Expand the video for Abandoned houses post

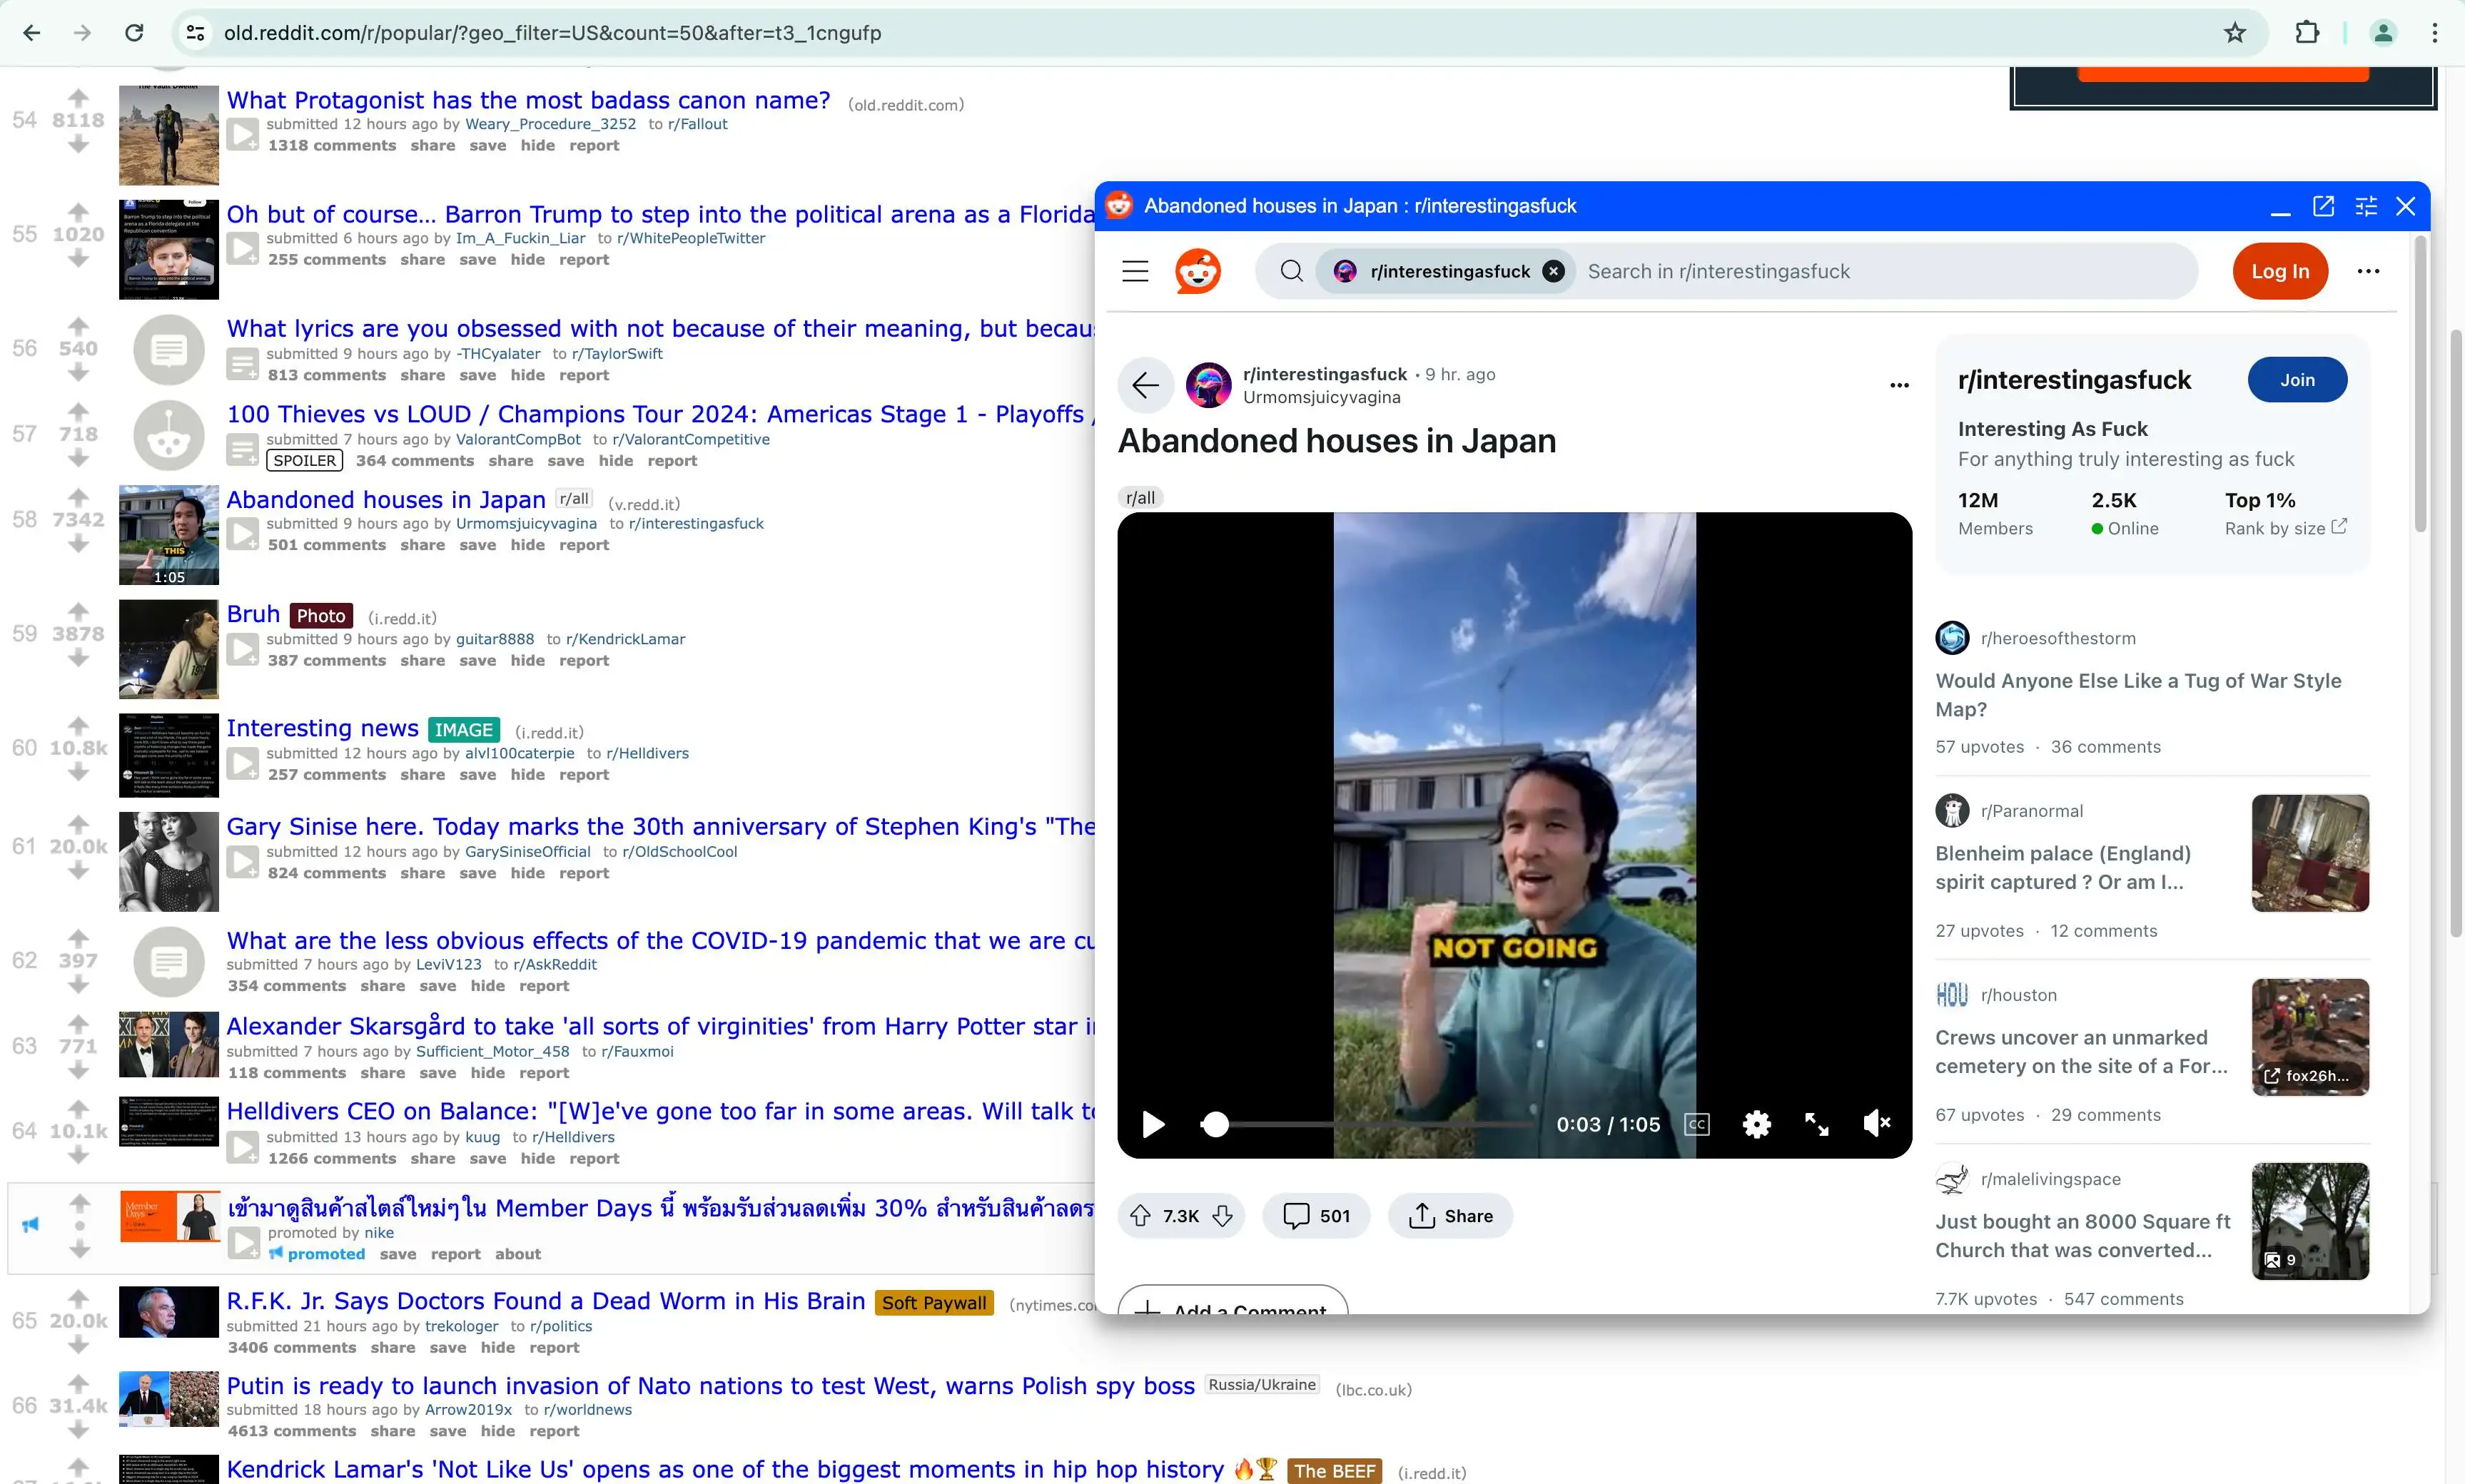(x=243, y=534)
